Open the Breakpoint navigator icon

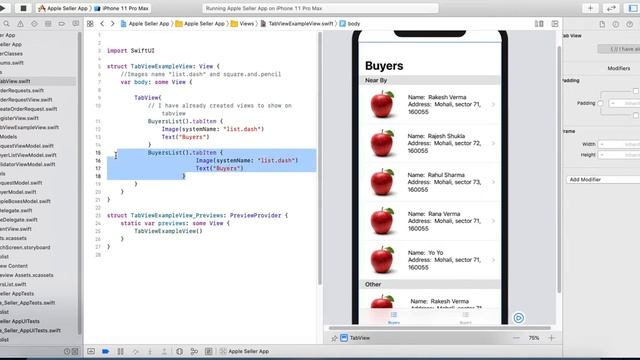62,24
